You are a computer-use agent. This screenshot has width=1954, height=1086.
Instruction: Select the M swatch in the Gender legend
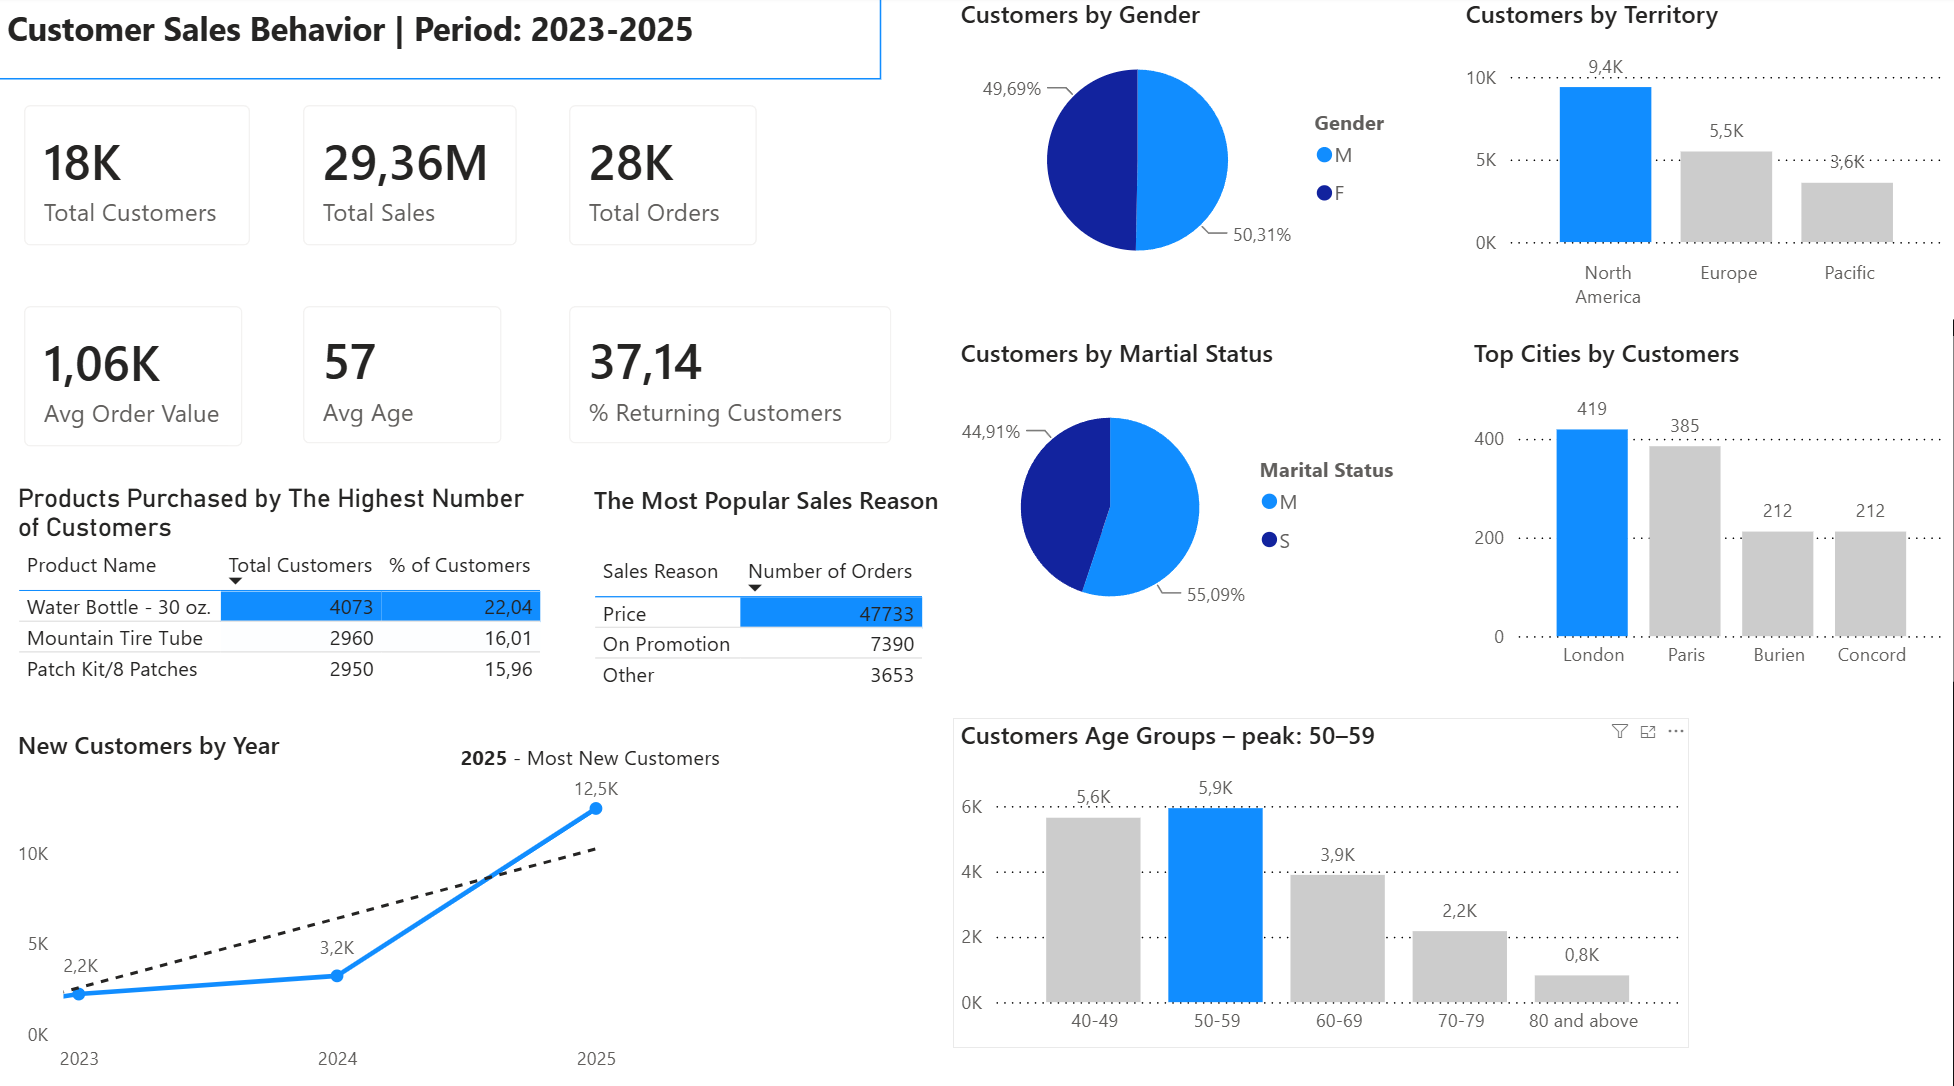1324,155
